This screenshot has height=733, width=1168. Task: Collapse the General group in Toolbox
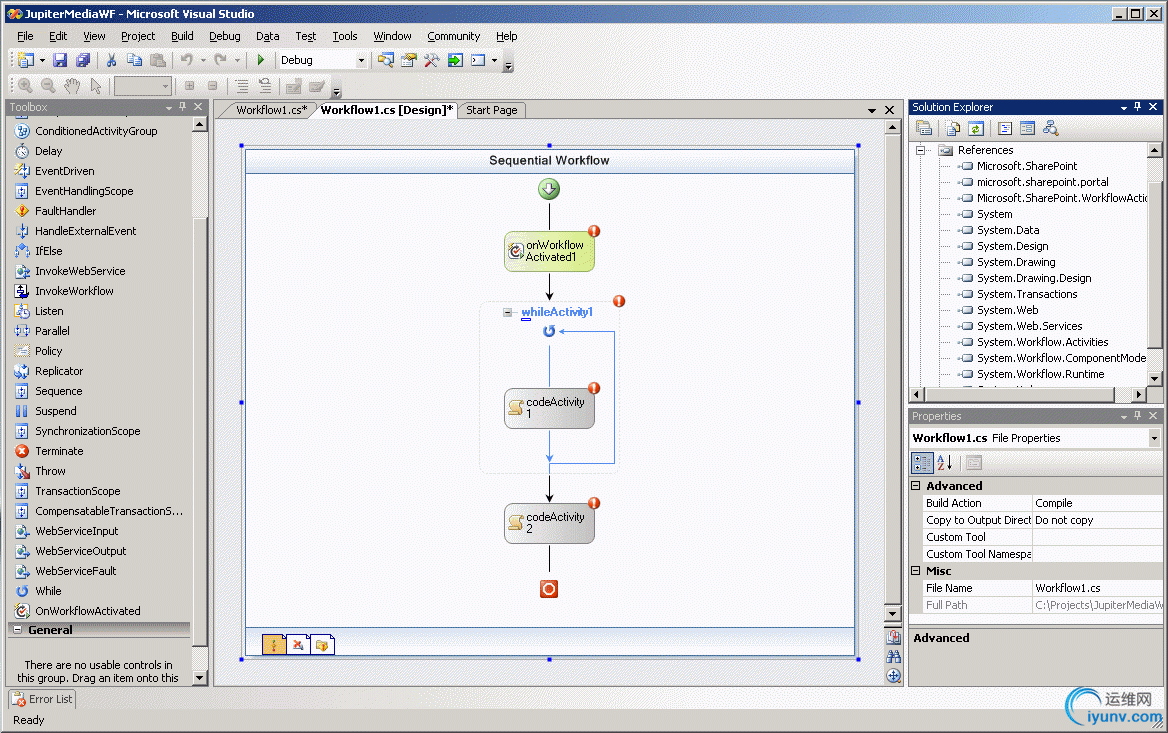click(x=18, y=630)
